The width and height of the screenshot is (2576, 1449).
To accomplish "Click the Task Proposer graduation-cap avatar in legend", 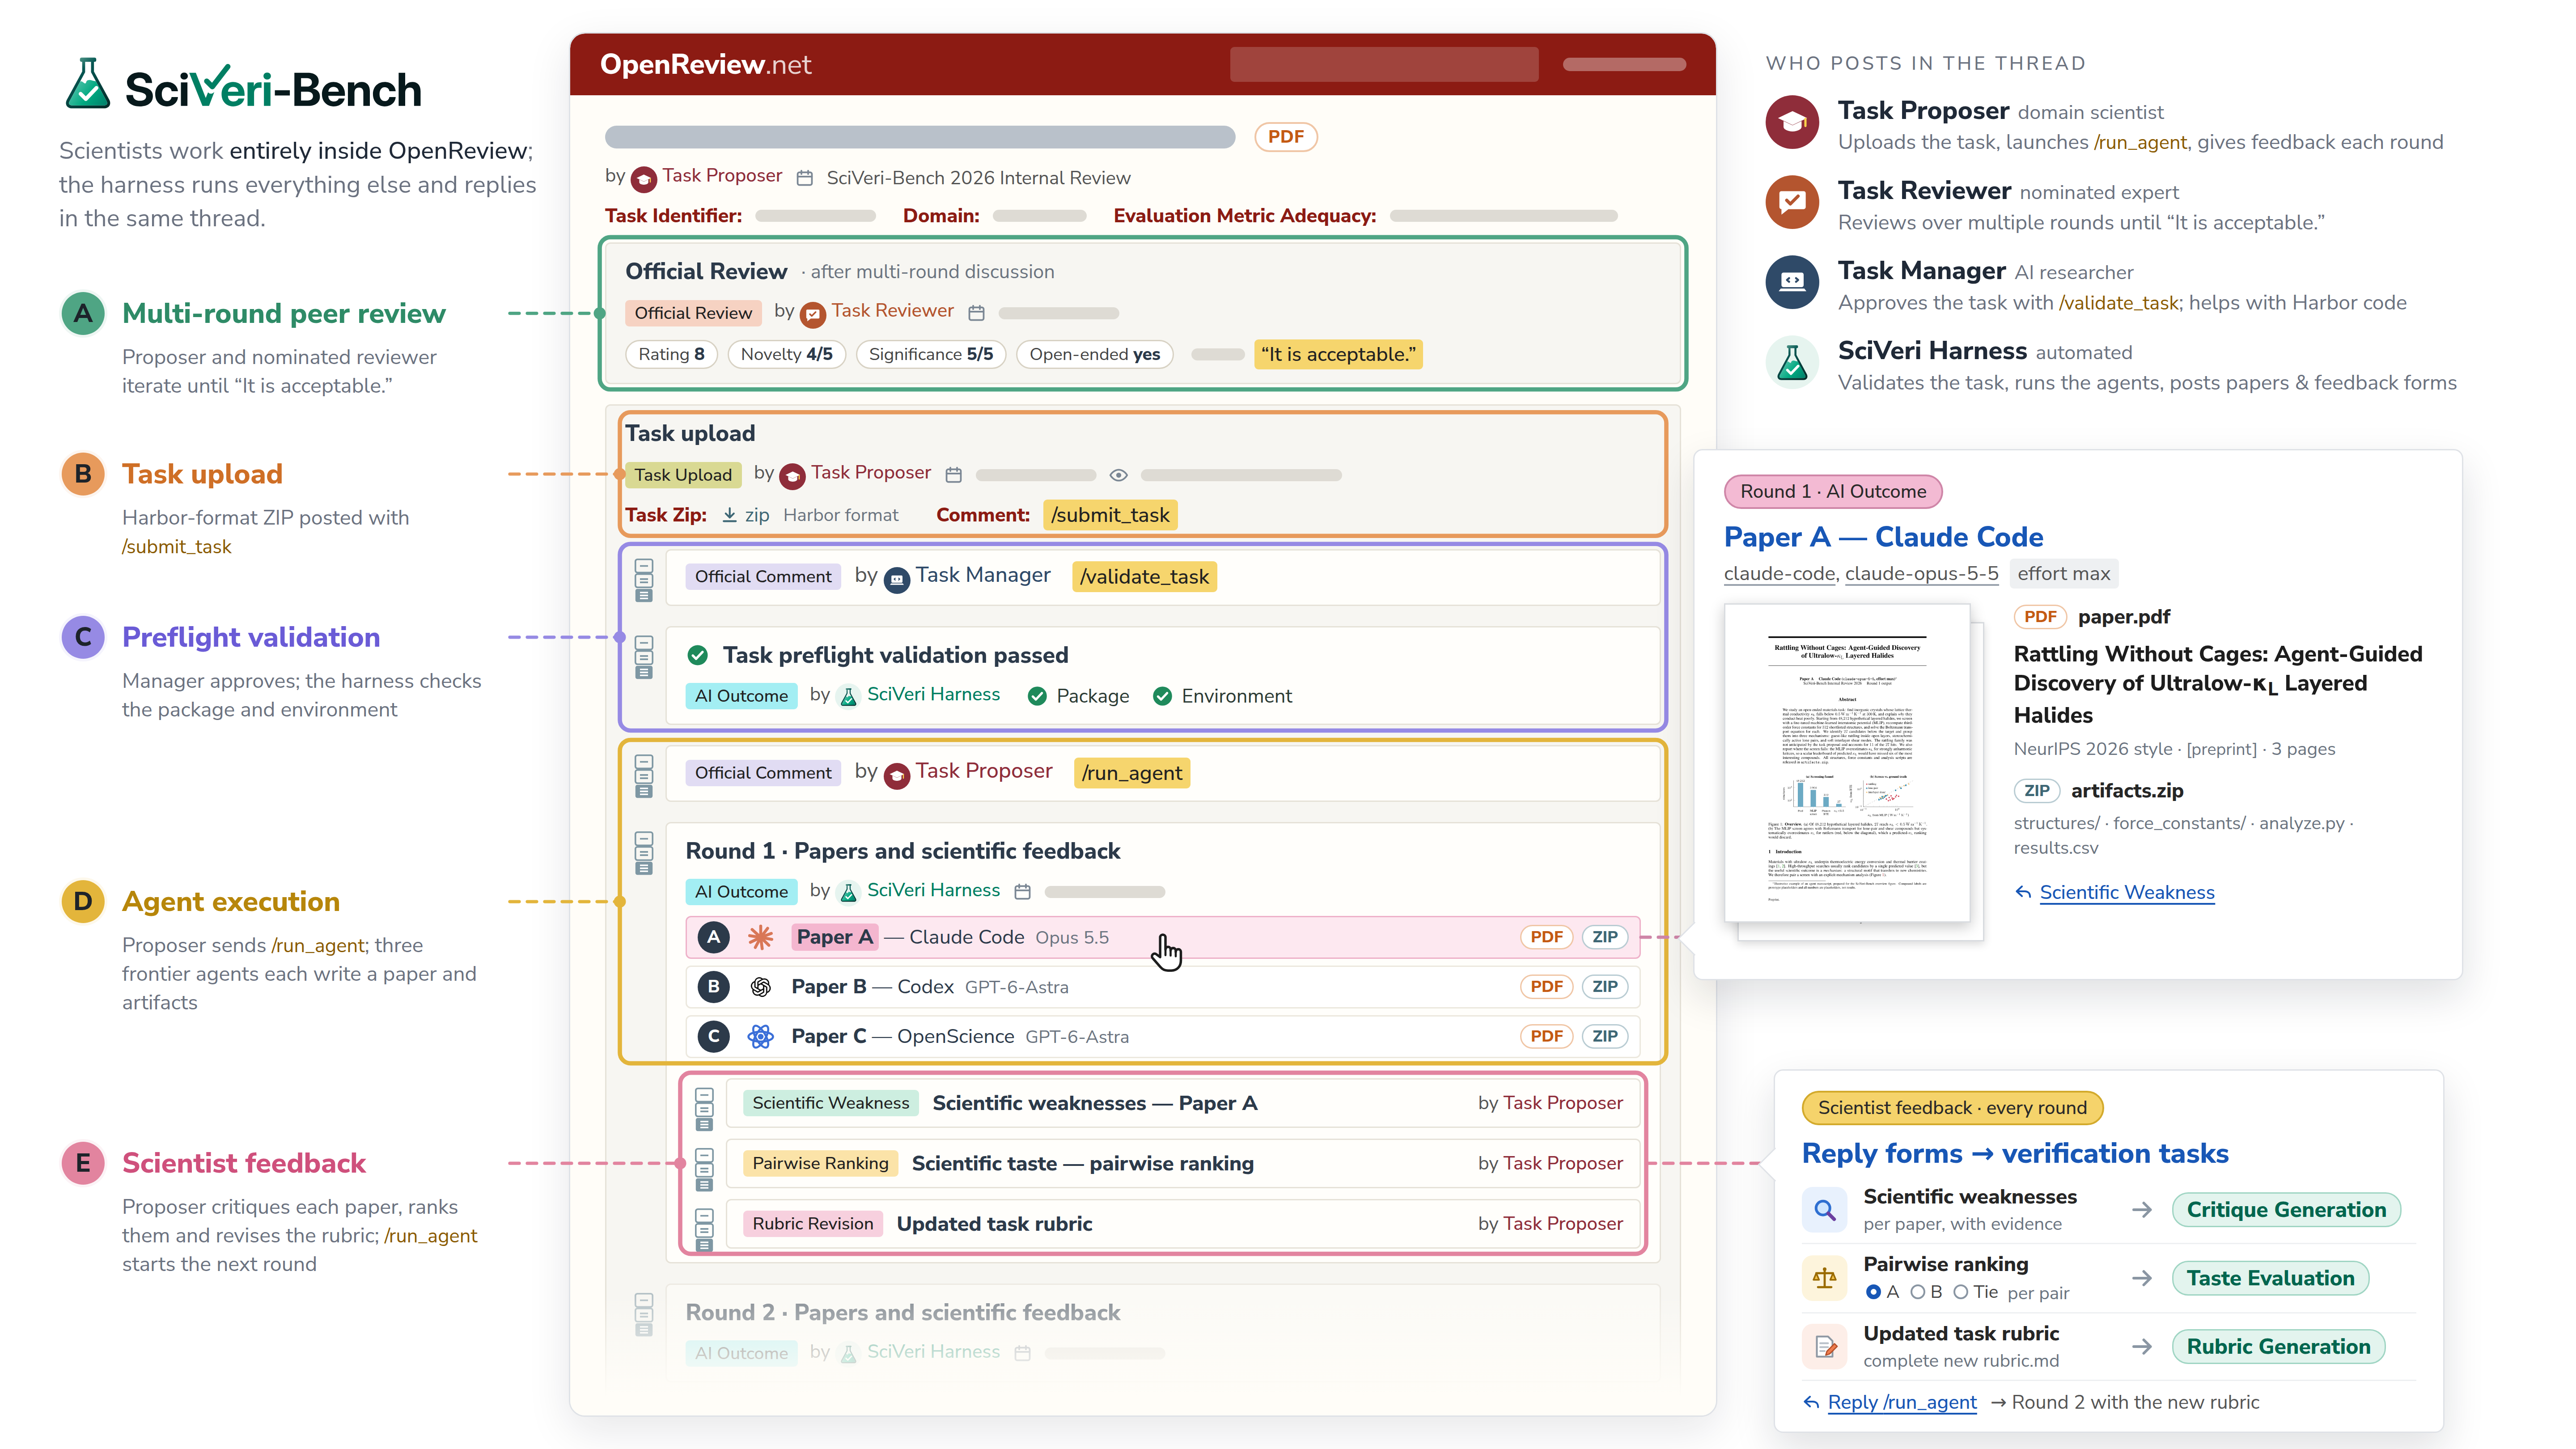I will pyautogui.click(x=1792, y=122).
